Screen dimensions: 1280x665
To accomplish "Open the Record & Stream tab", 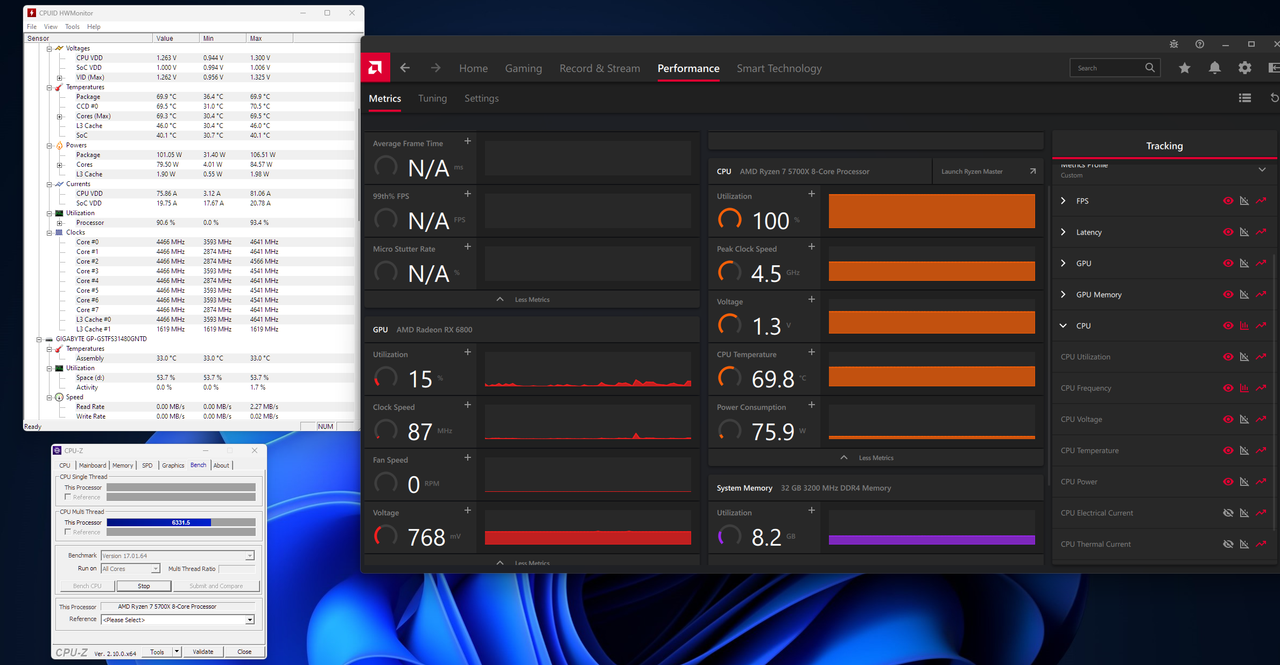I will pos(600,68).
